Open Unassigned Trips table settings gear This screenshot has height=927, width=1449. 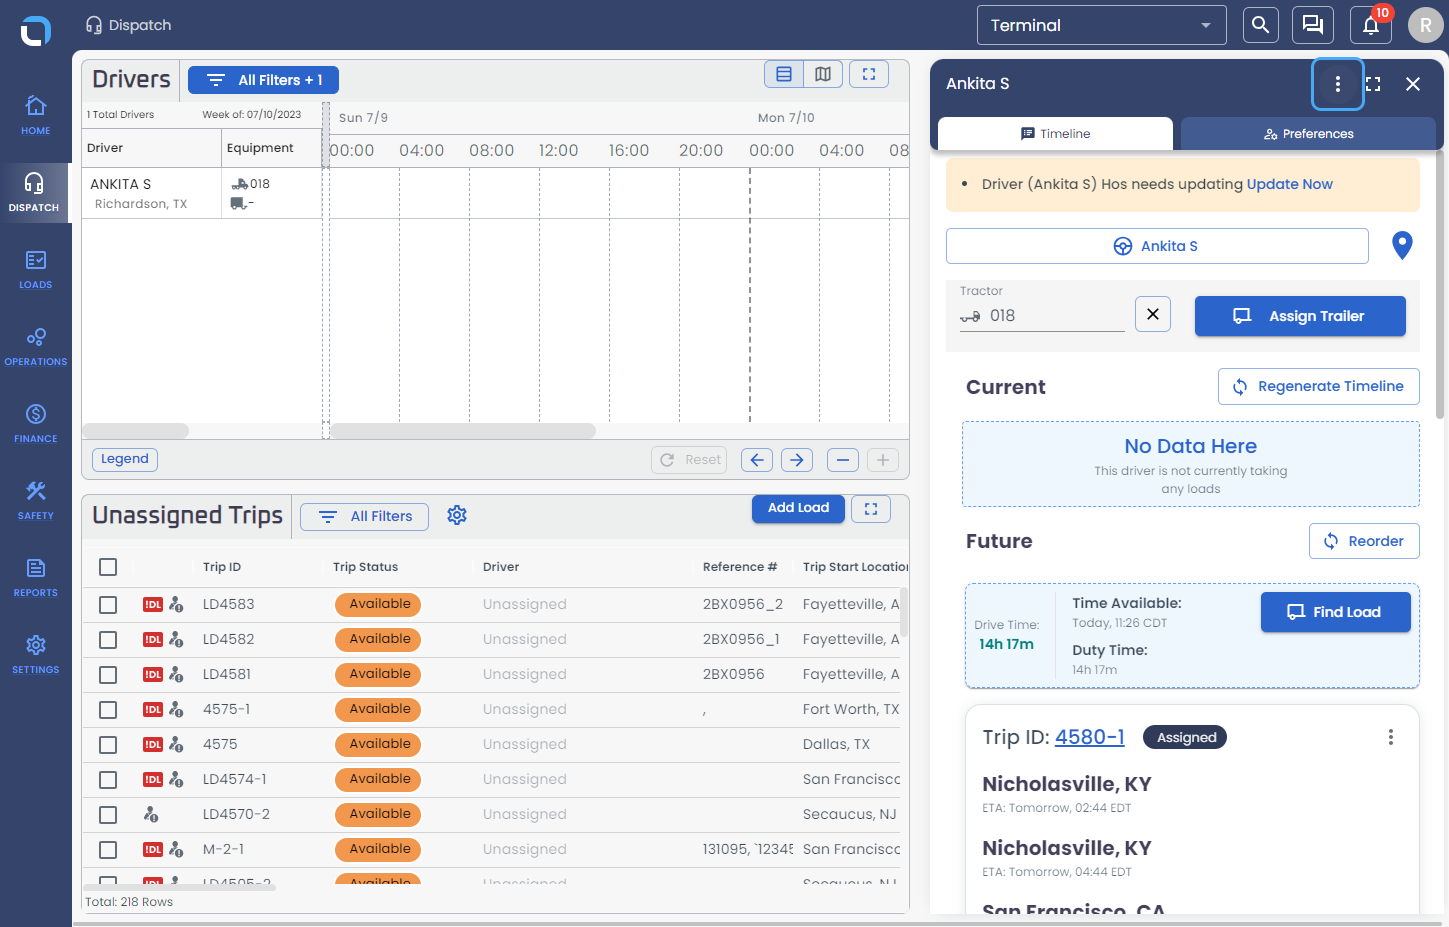point(457,515)
